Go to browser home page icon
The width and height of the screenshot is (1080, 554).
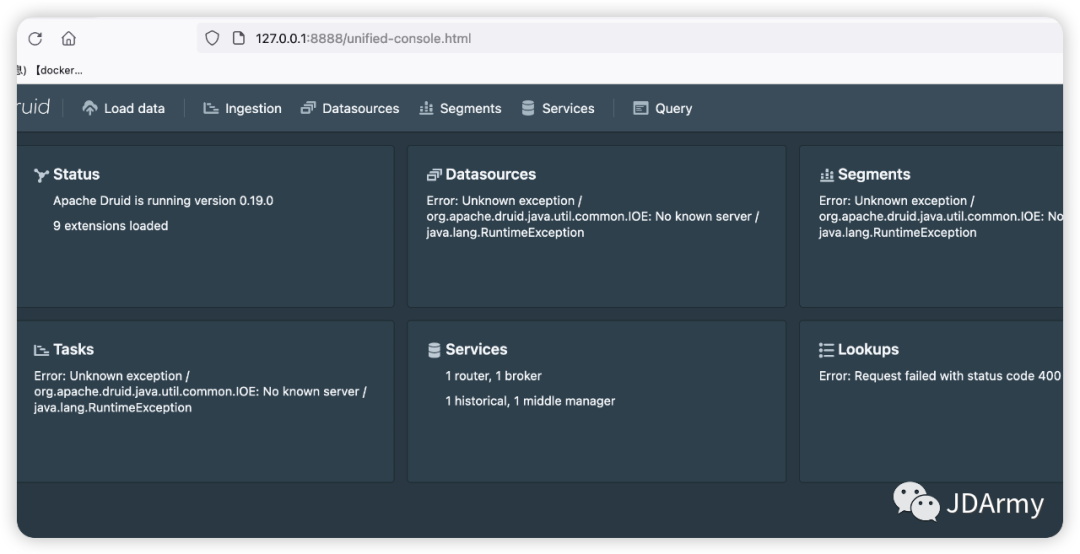(x=68, y=39)
